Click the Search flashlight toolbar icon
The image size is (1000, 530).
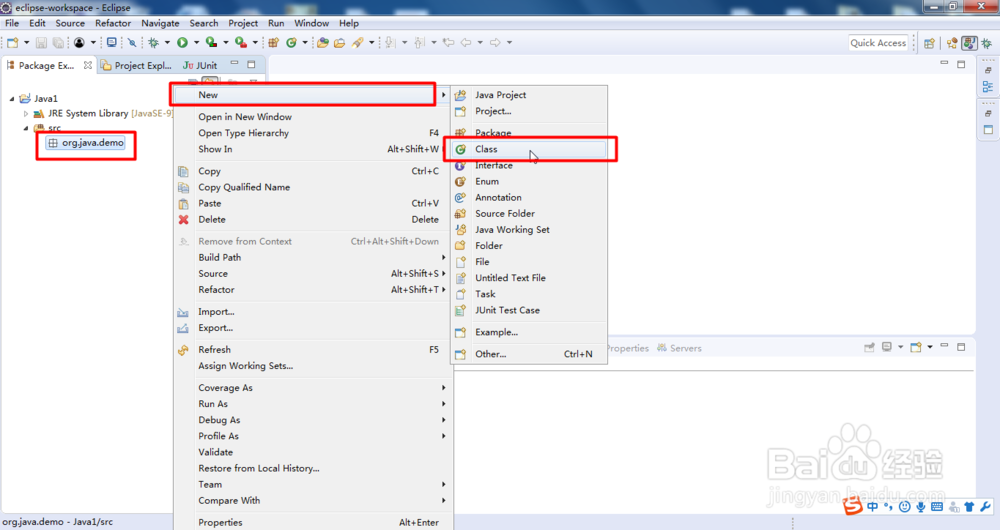(x=357, y=43)
